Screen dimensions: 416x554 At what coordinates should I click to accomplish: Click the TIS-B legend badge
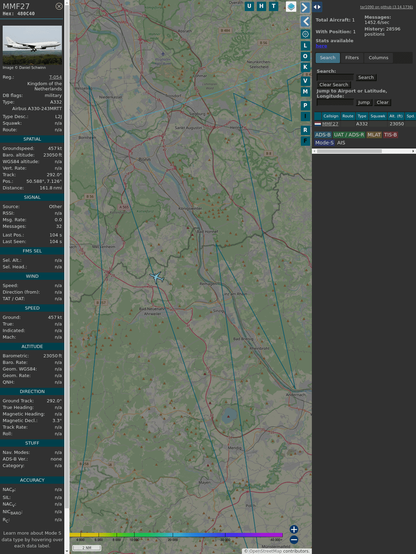pos(391,135)
